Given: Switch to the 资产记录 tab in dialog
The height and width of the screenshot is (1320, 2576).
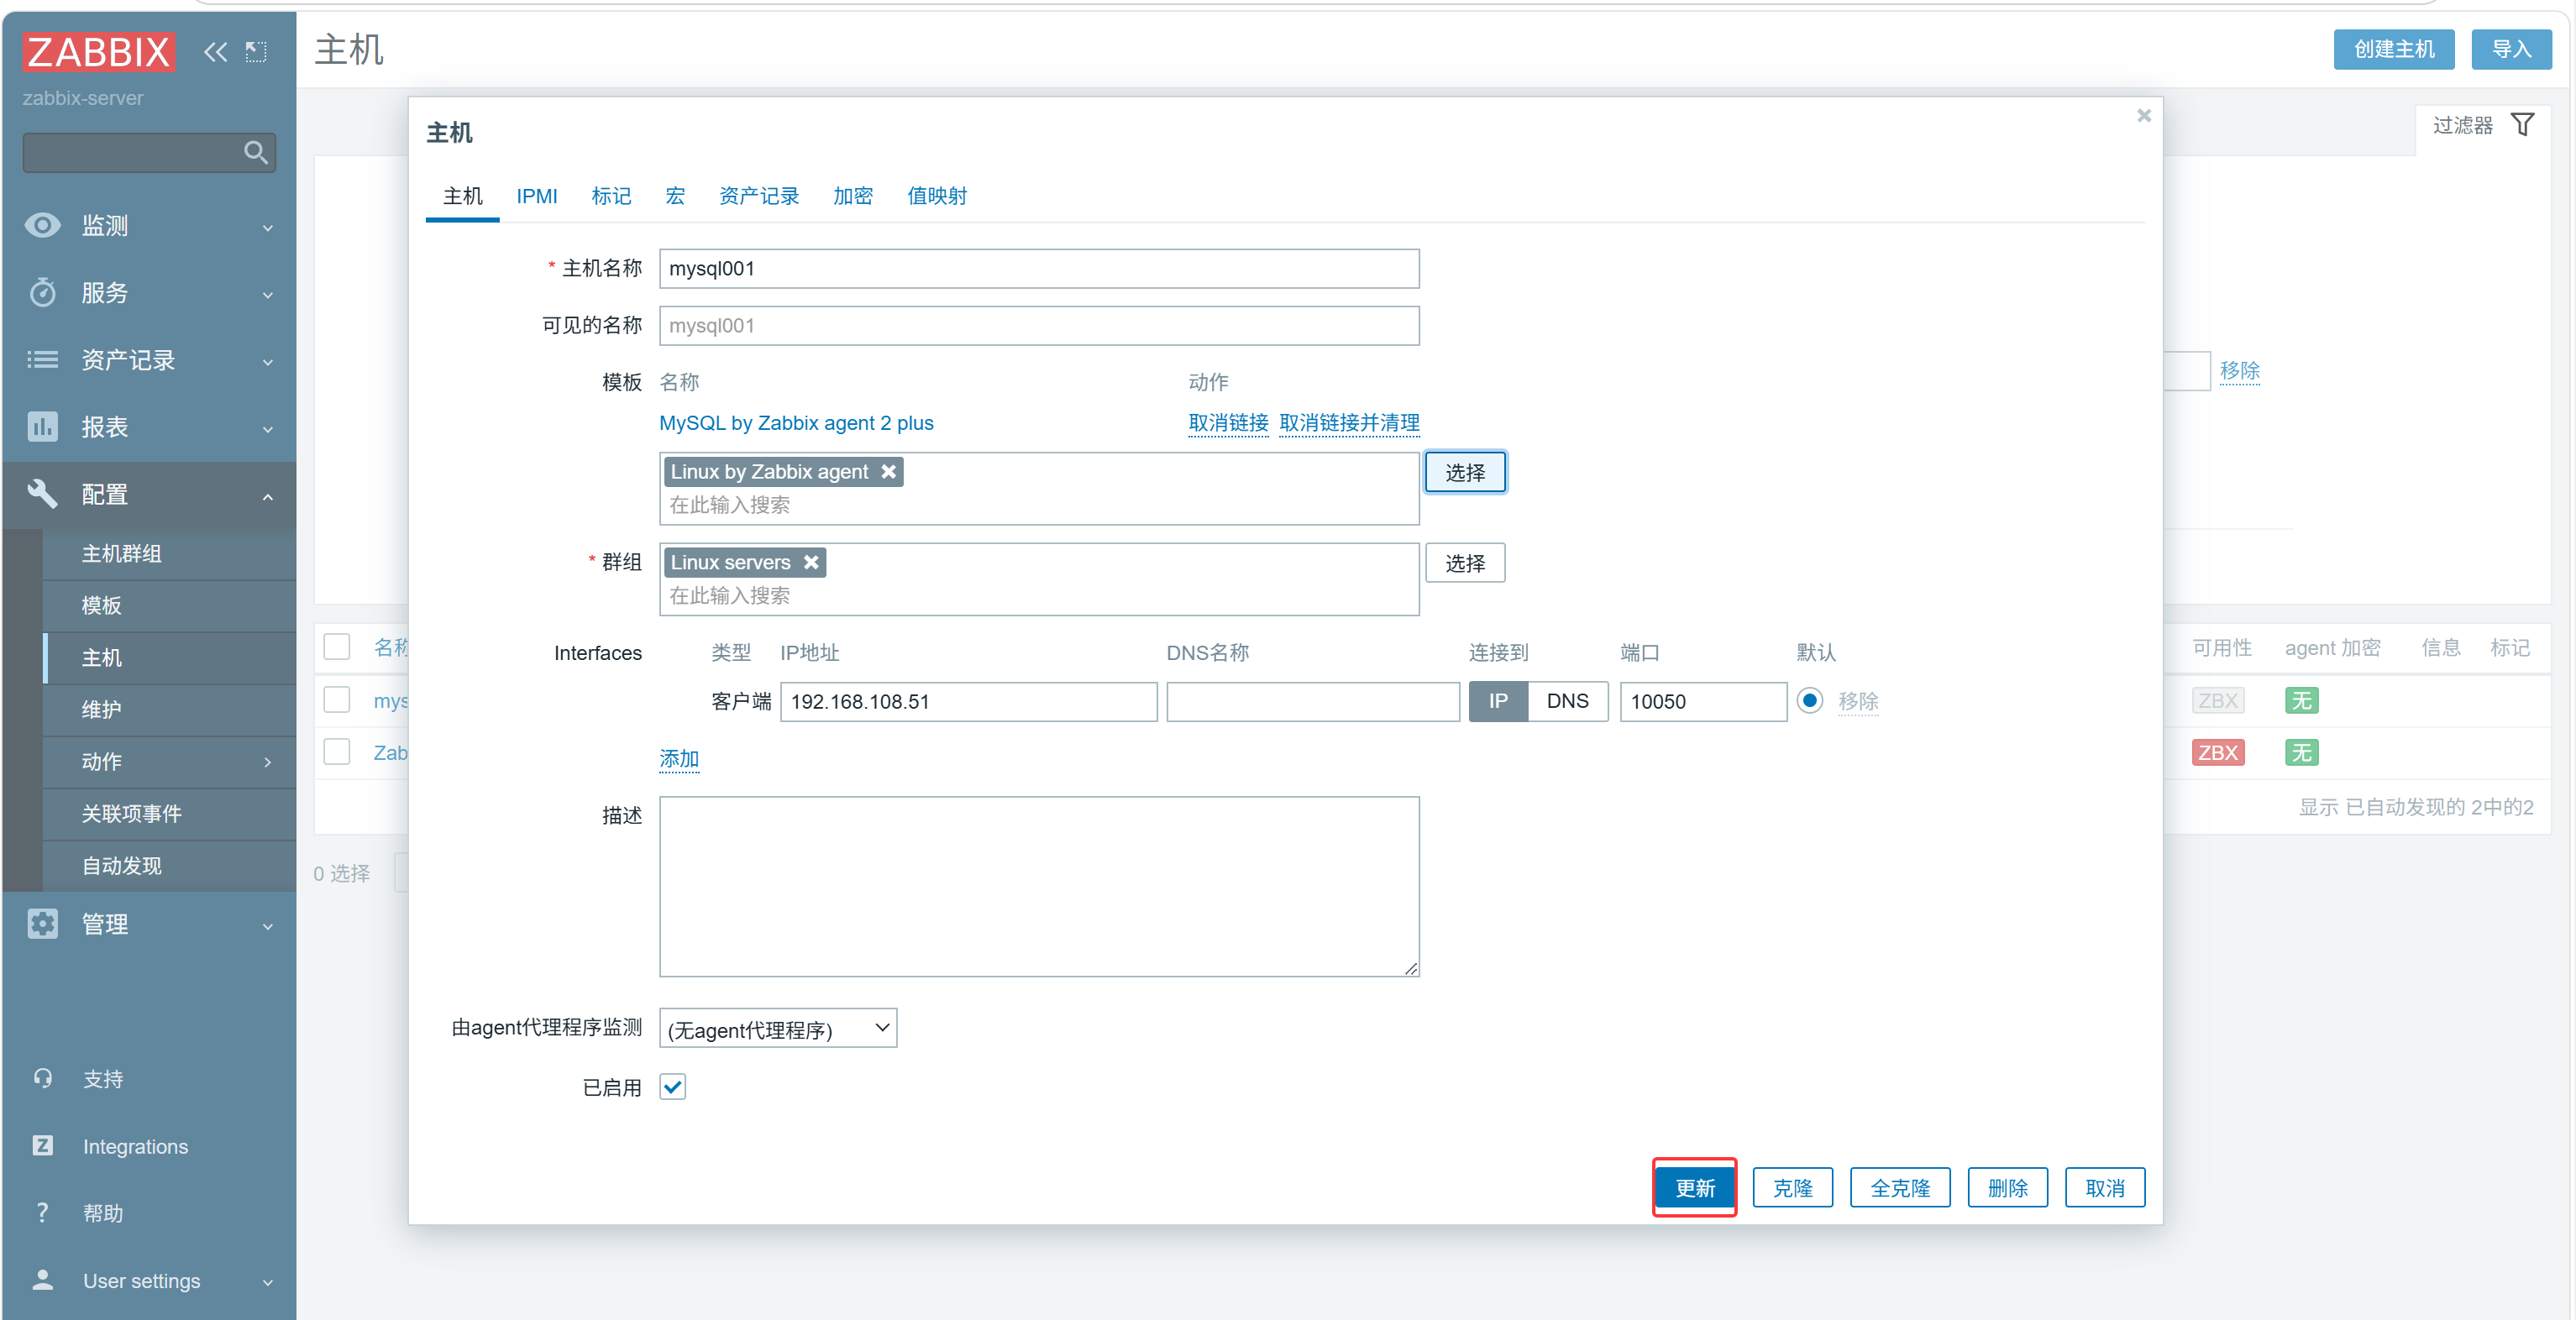Looking at the screenshot, I should click(x=759, y=196).
